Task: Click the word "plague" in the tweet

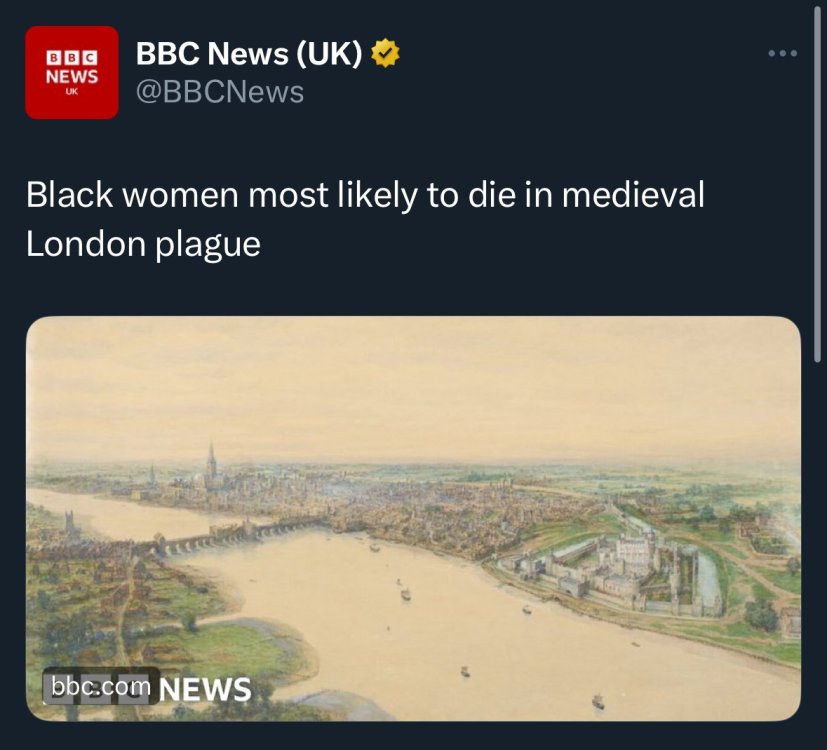Action: point(209,244)
